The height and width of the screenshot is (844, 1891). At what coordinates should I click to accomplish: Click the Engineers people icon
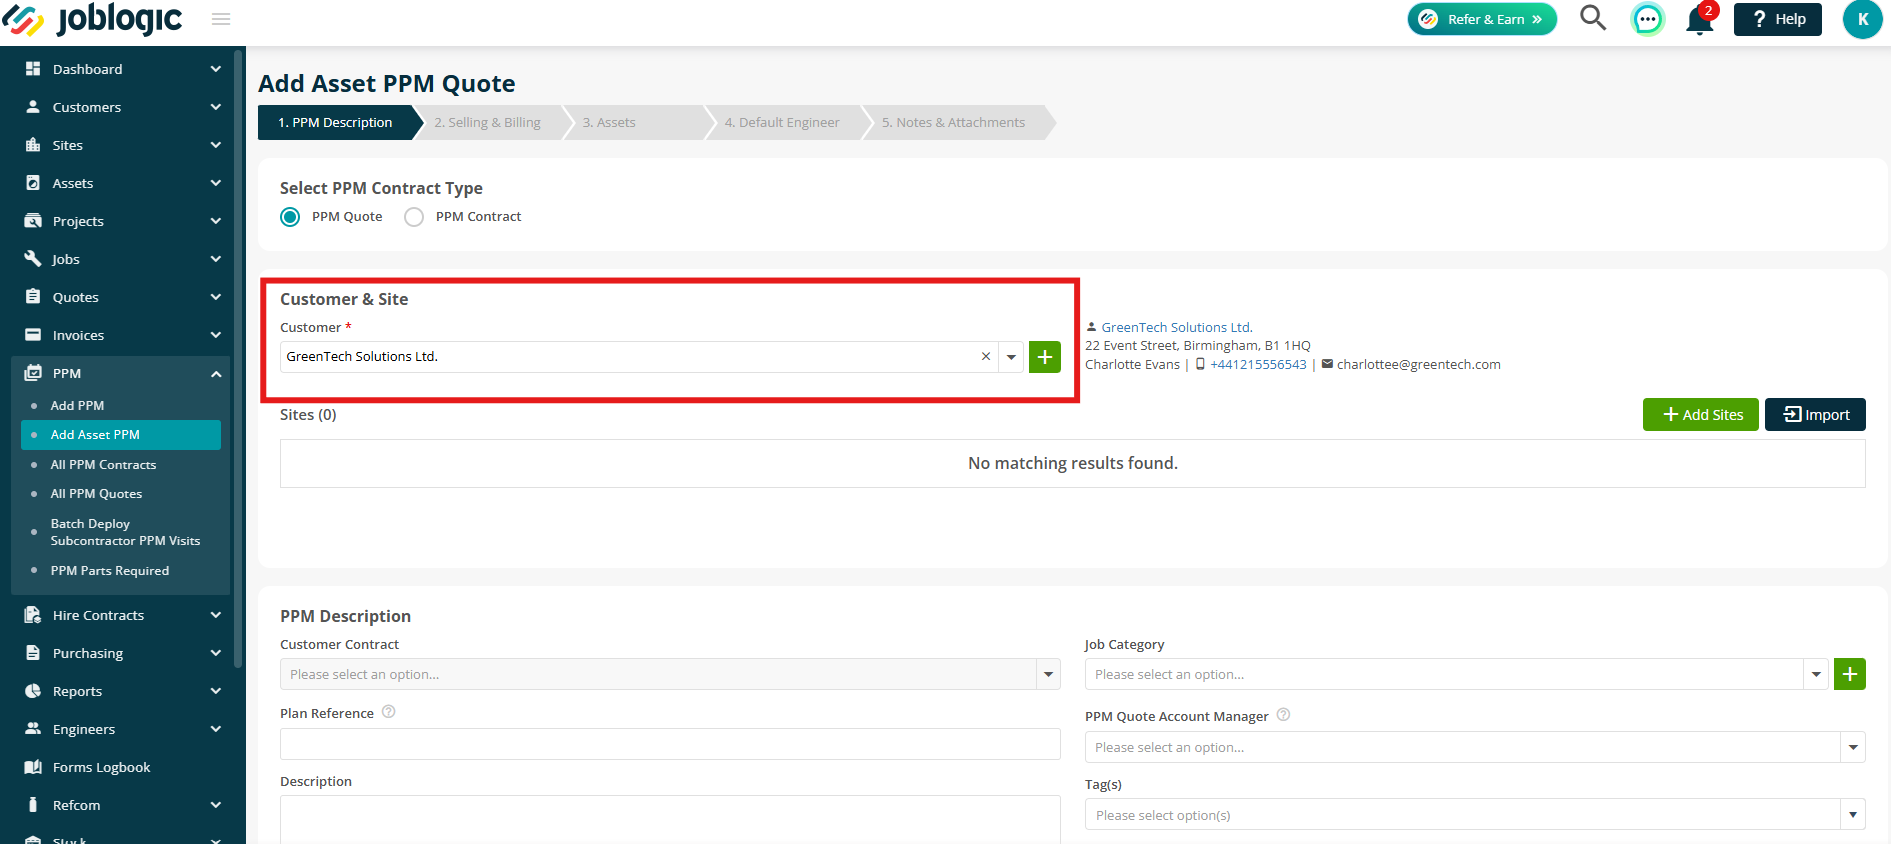[33, 729]
